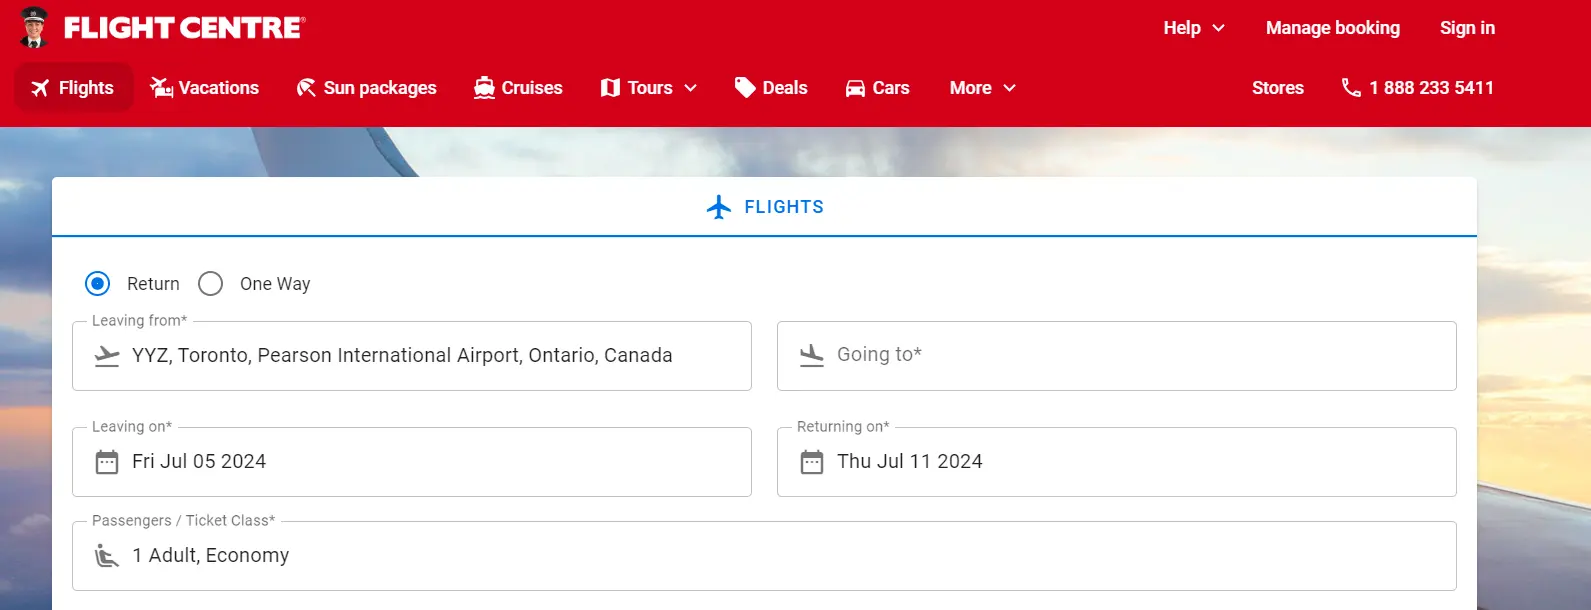
Task: Click the Deals price tag icon
Action: pos(745,88)
